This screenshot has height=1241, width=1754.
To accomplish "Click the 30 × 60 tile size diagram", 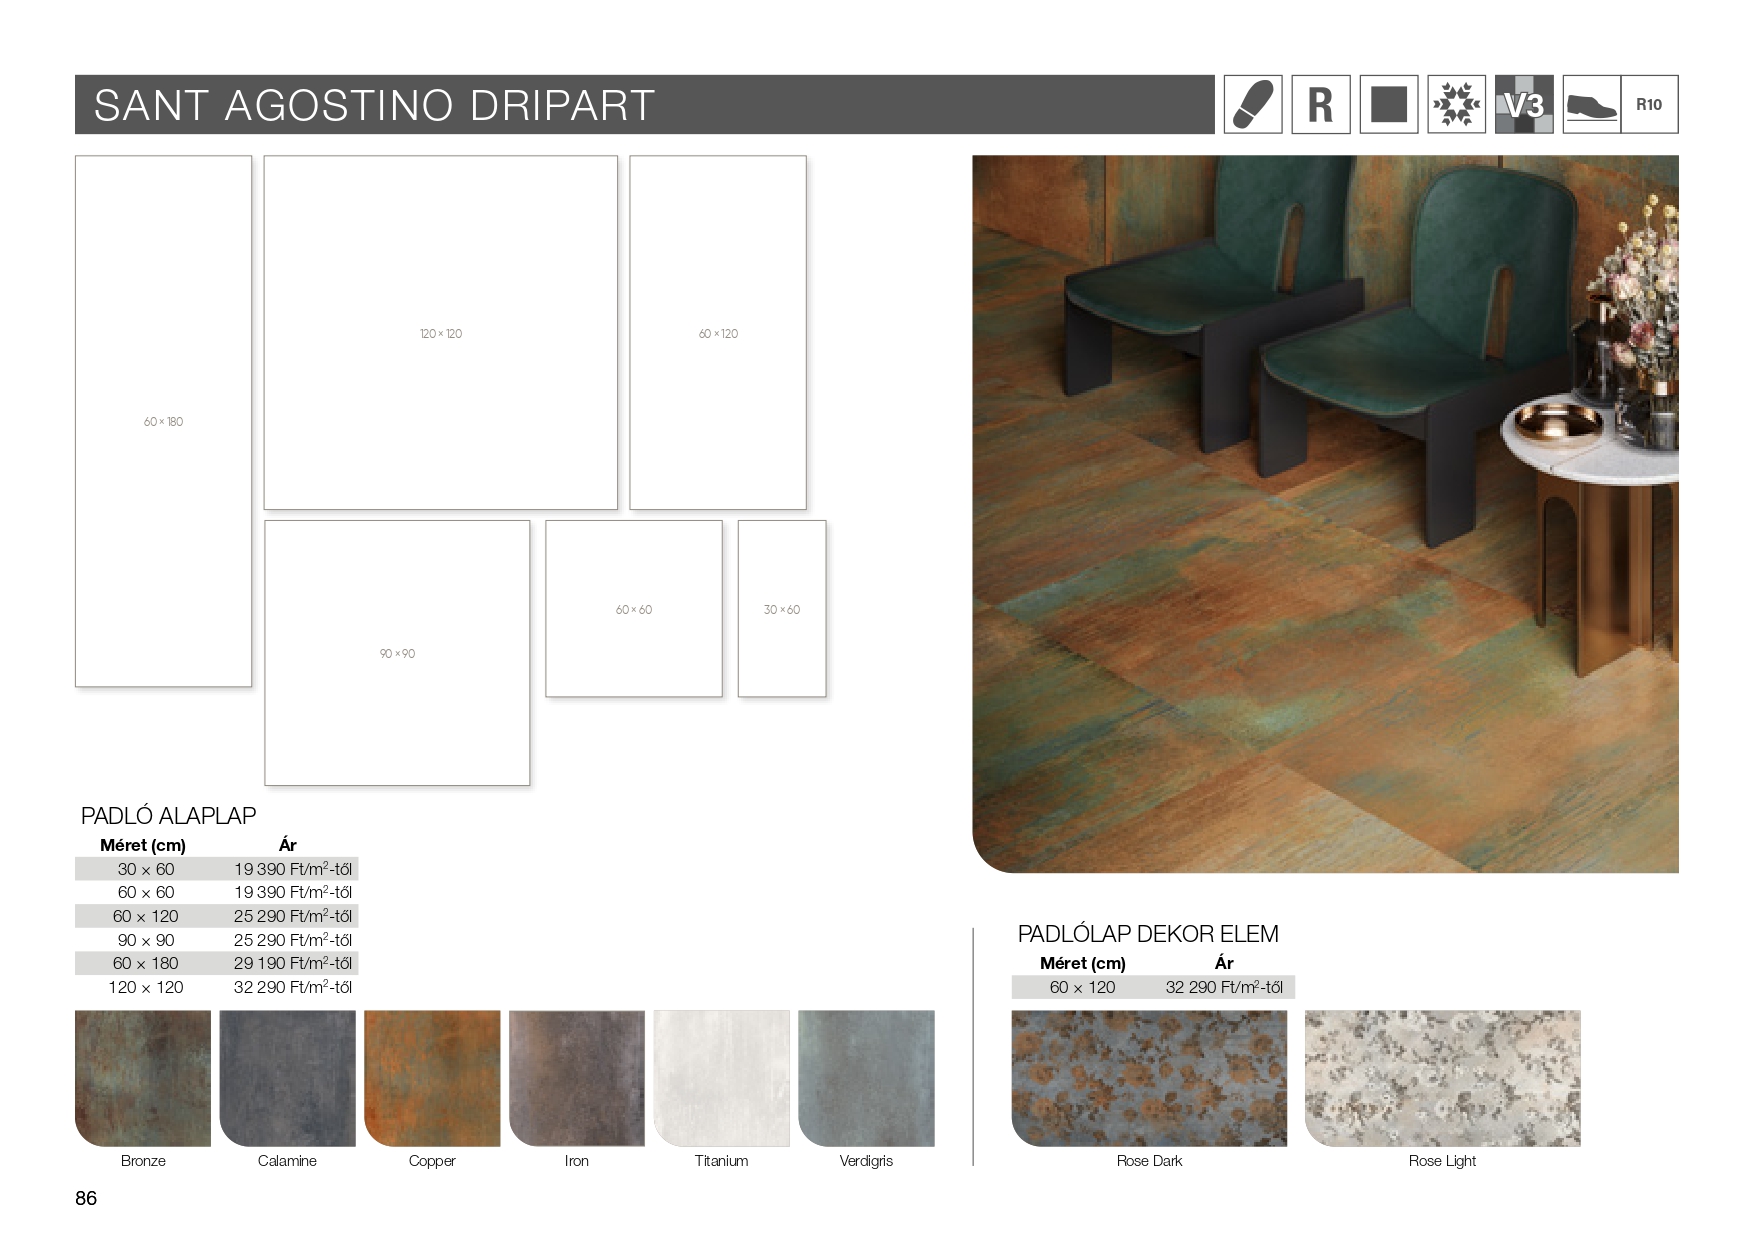I will click(x=782, y=609).
